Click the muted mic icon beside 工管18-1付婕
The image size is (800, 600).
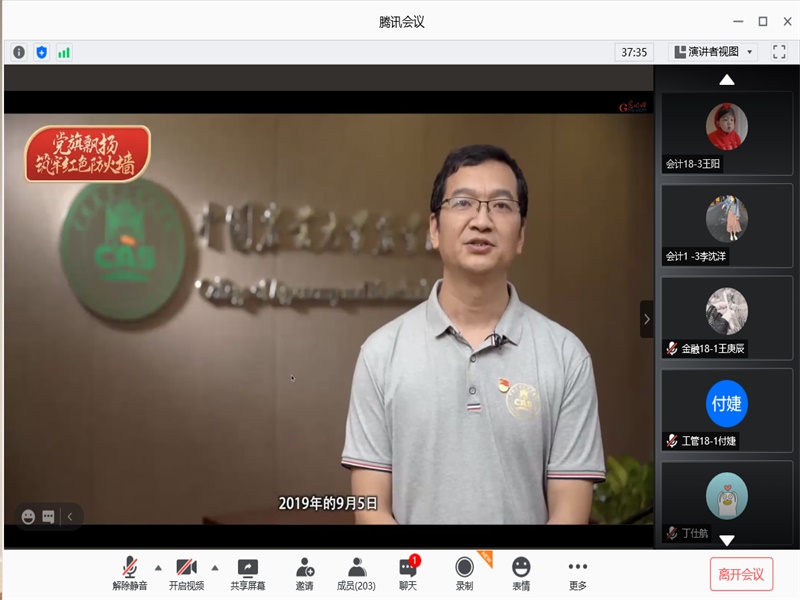[672, 441]
